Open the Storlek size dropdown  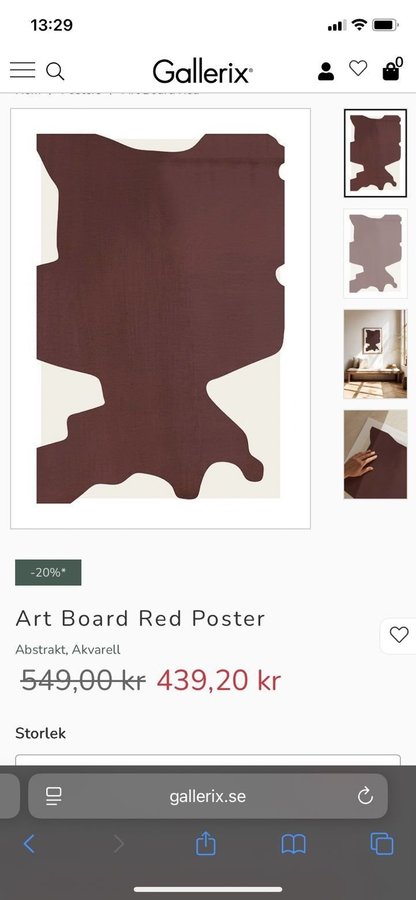click(x=208, y=759)
